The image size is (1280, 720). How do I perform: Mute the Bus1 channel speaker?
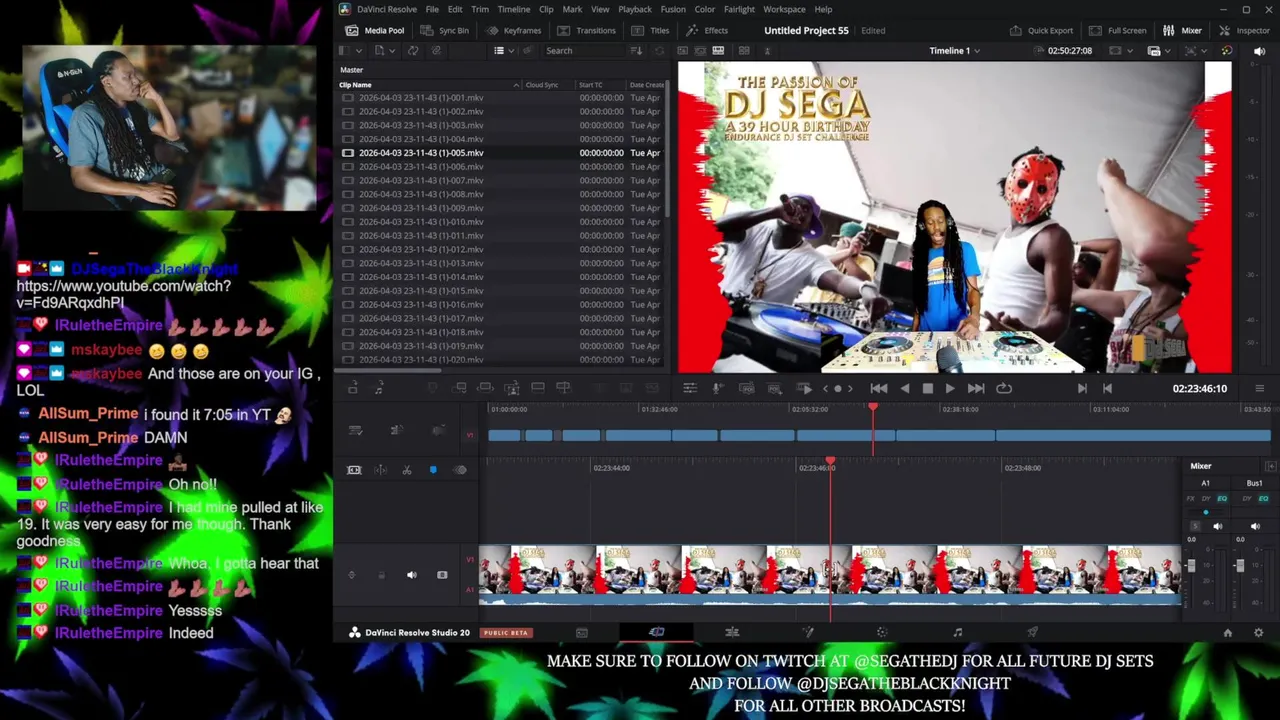point(1255,526)
